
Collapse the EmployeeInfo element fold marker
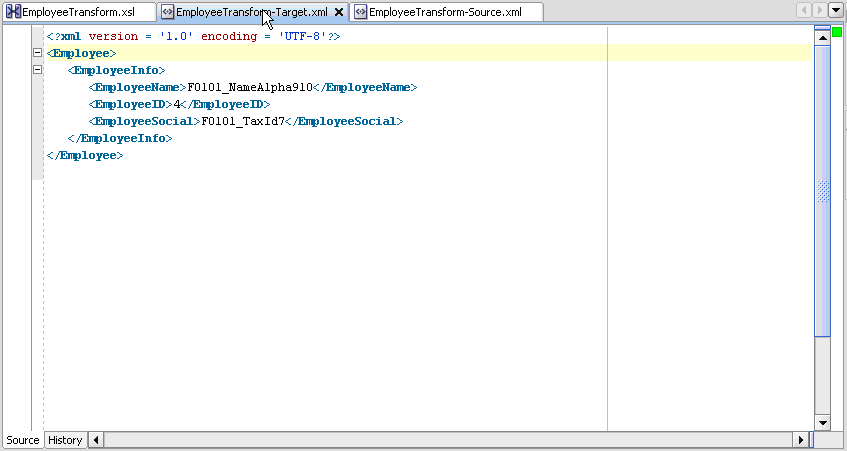[x=37, y=69]
